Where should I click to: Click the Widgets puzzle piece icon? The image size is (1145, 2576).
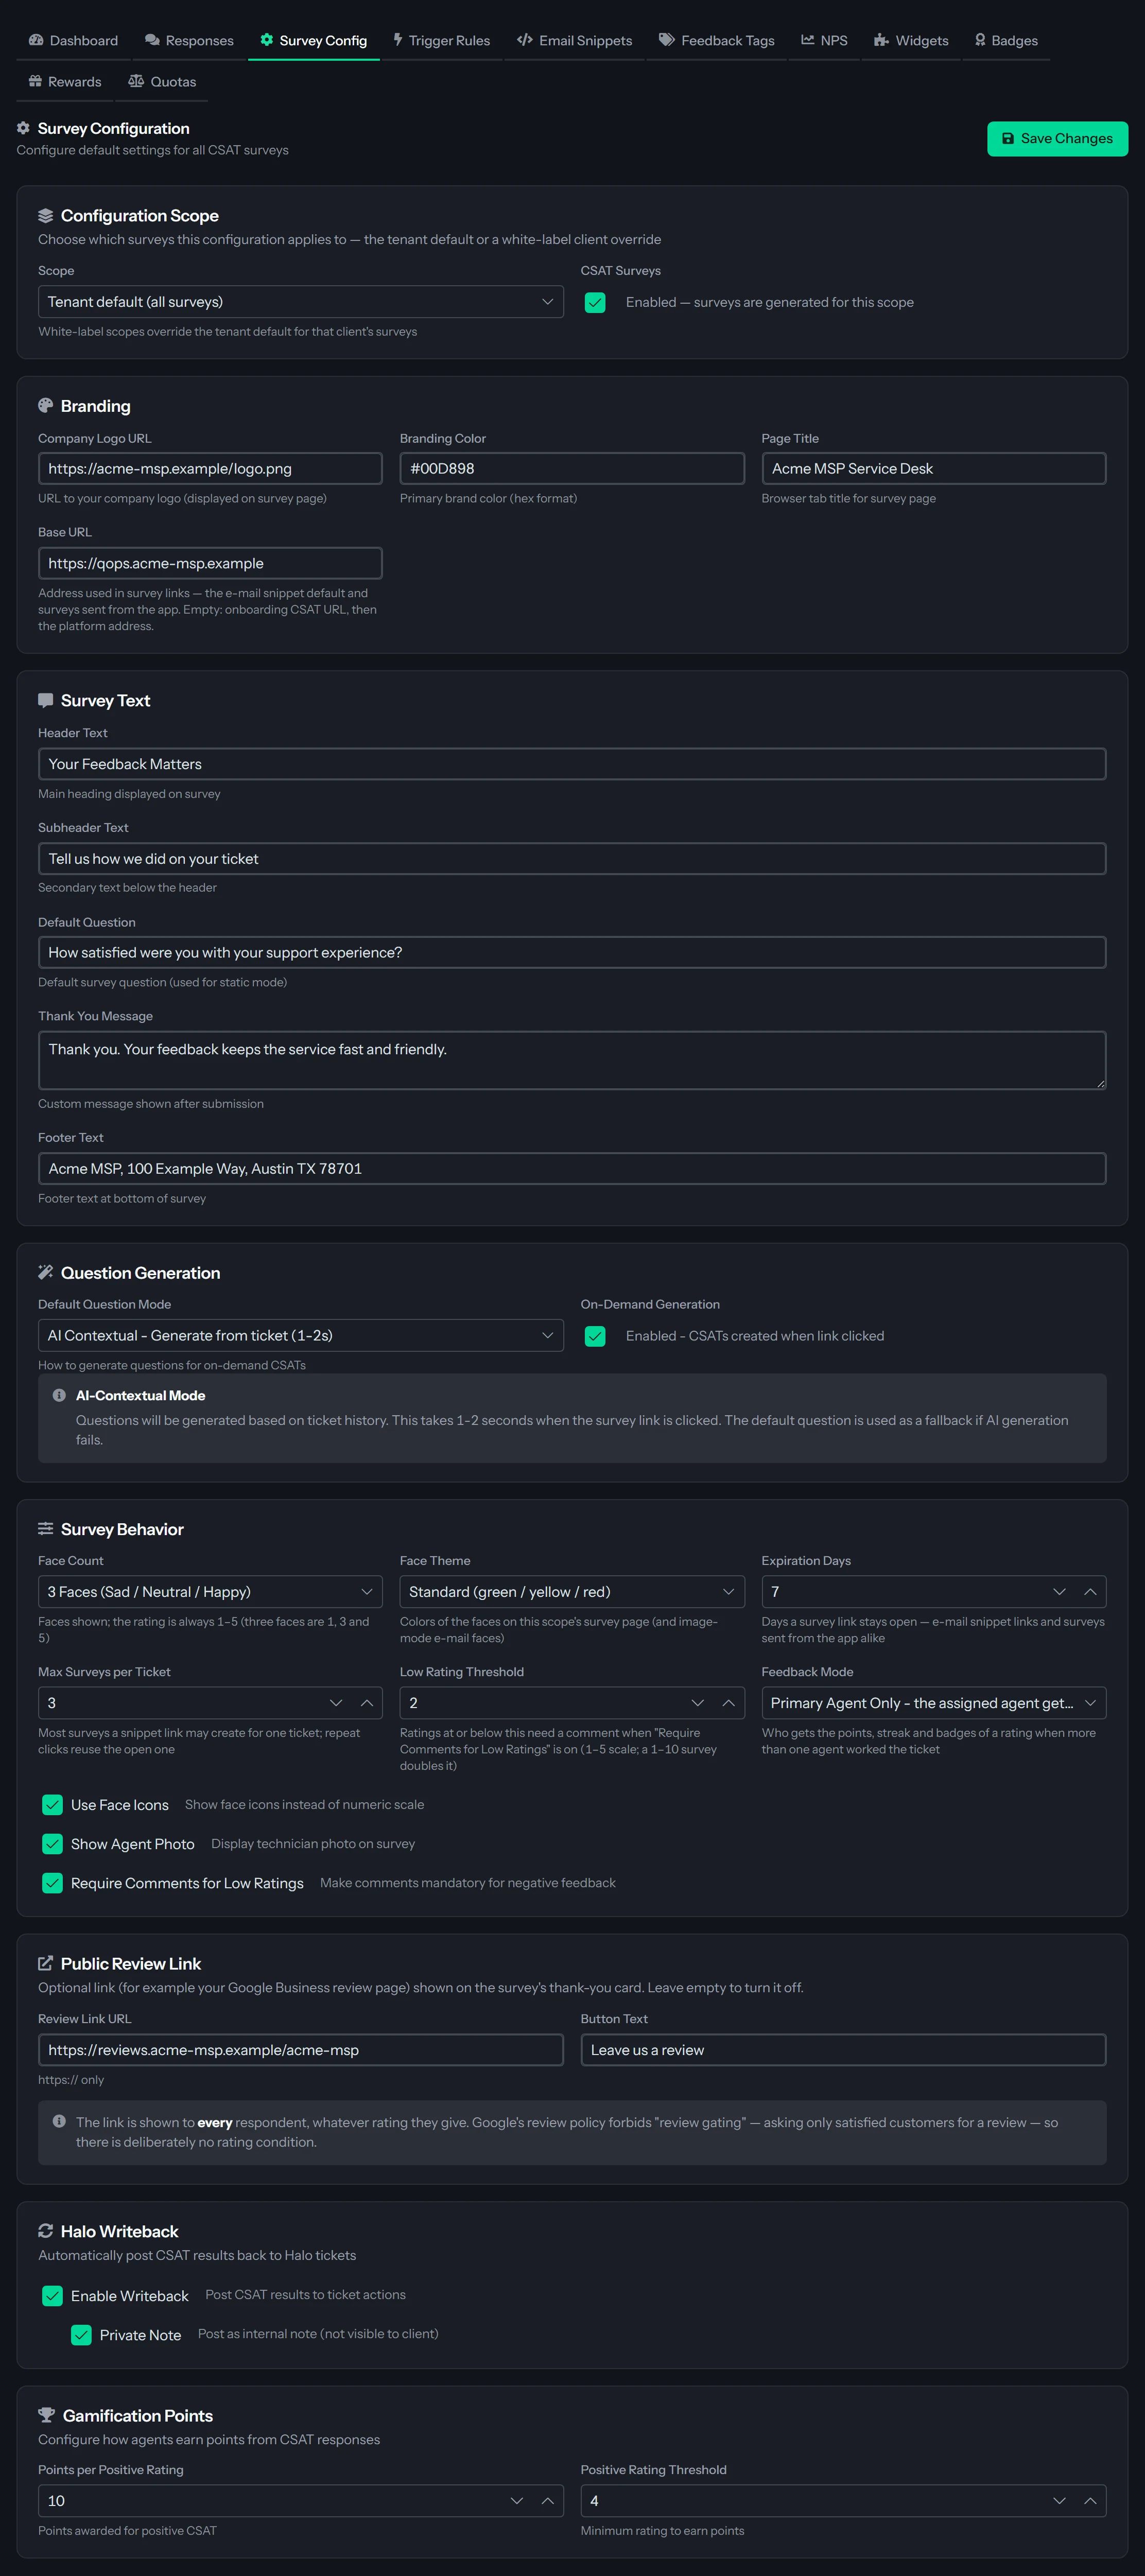tap(881, 40)
